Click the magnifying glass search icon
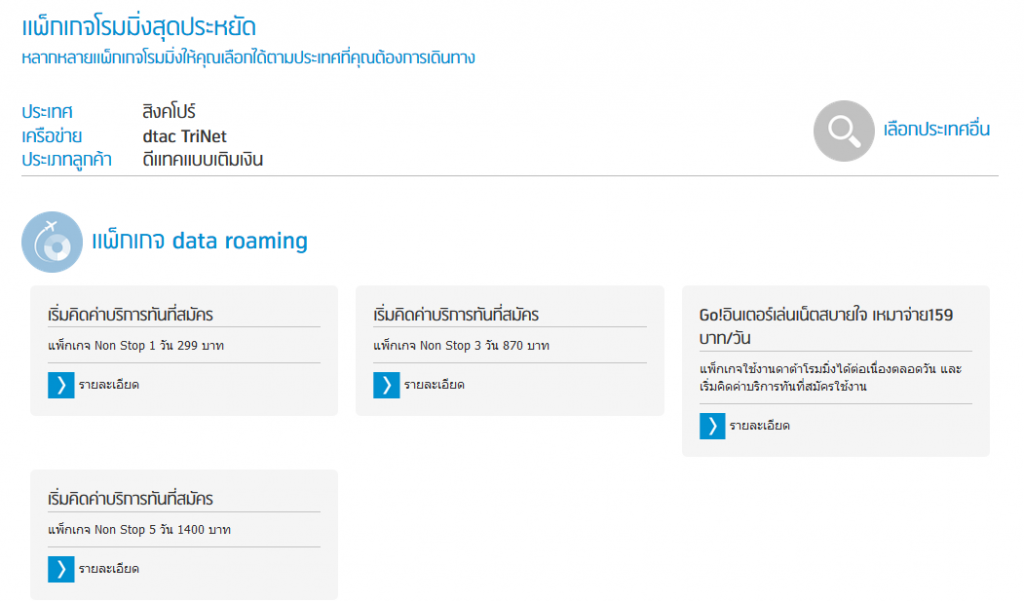The width and height of the screenshot is (1024, 602). (844, 130)
